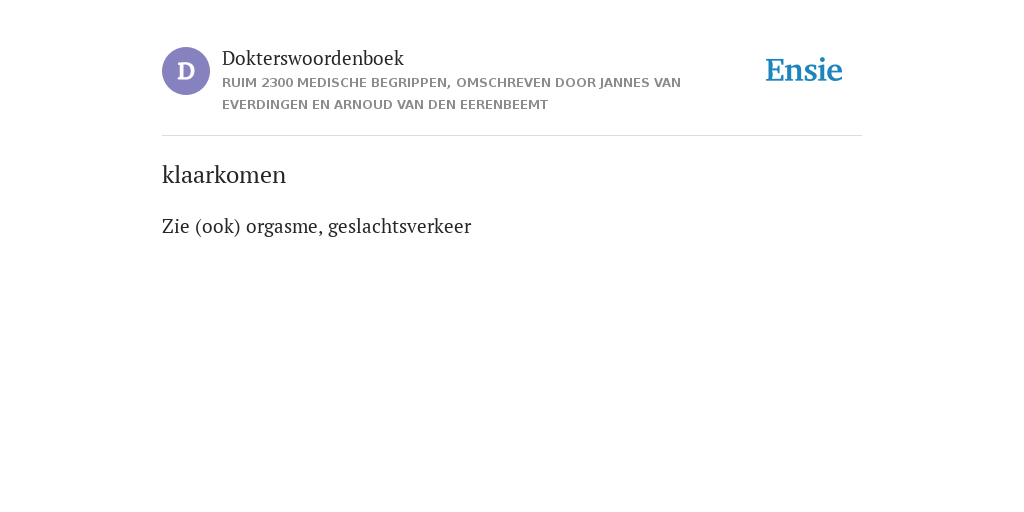Click the author name JANNES

point(625,83)
